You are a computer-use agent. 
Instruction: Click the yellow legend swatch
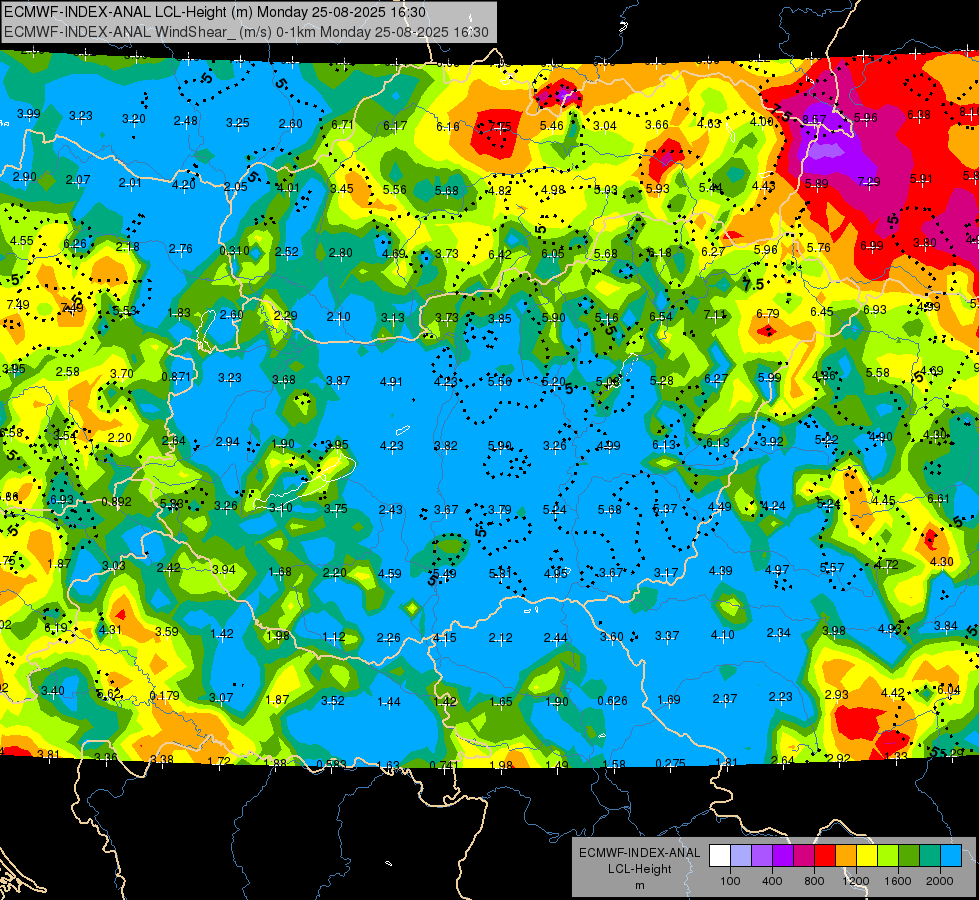(867, 856)
